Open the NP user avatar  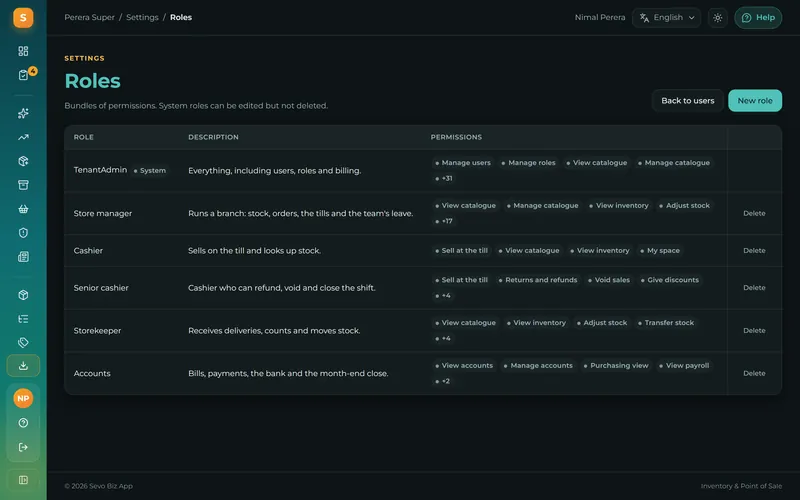(23, 398)
